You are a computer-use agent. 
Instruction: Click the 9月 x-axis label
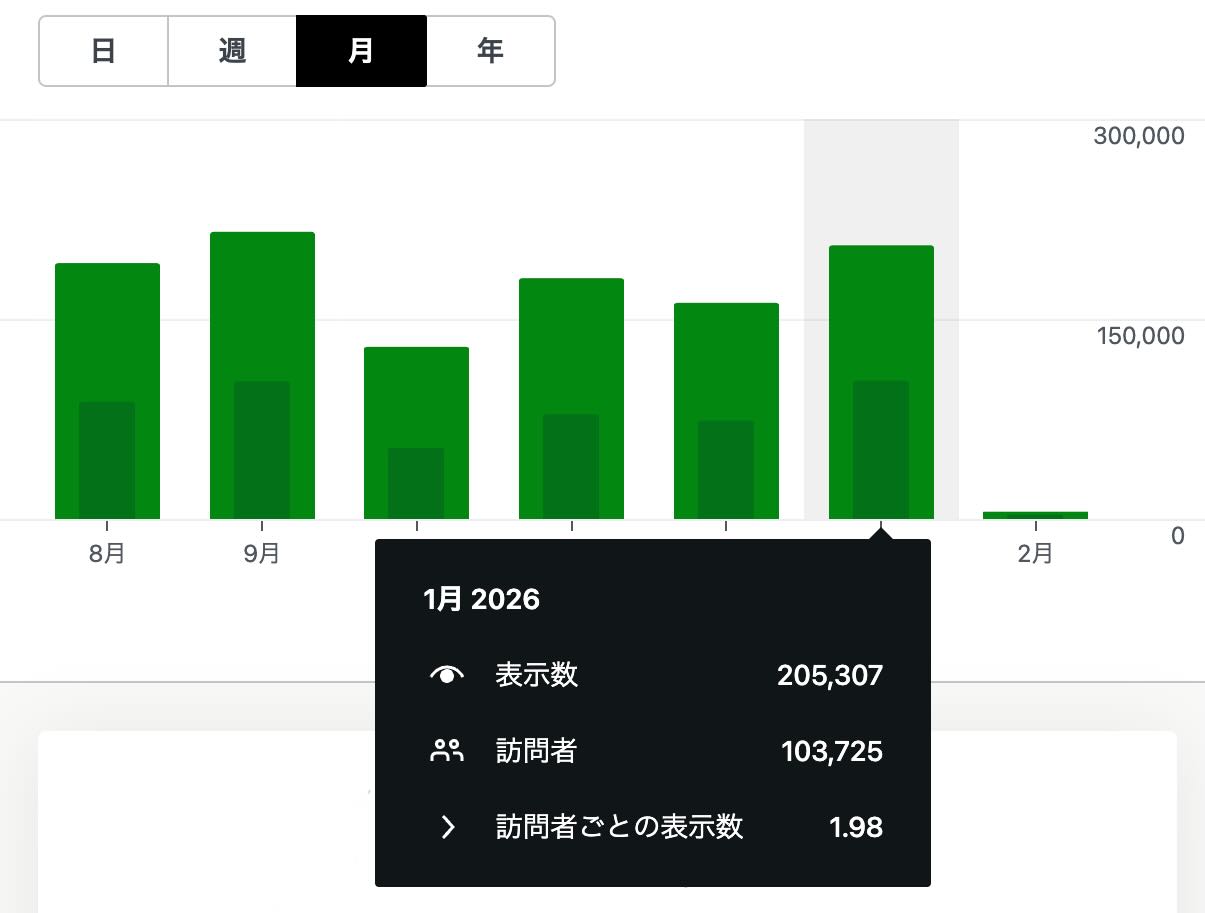[262, 553]
